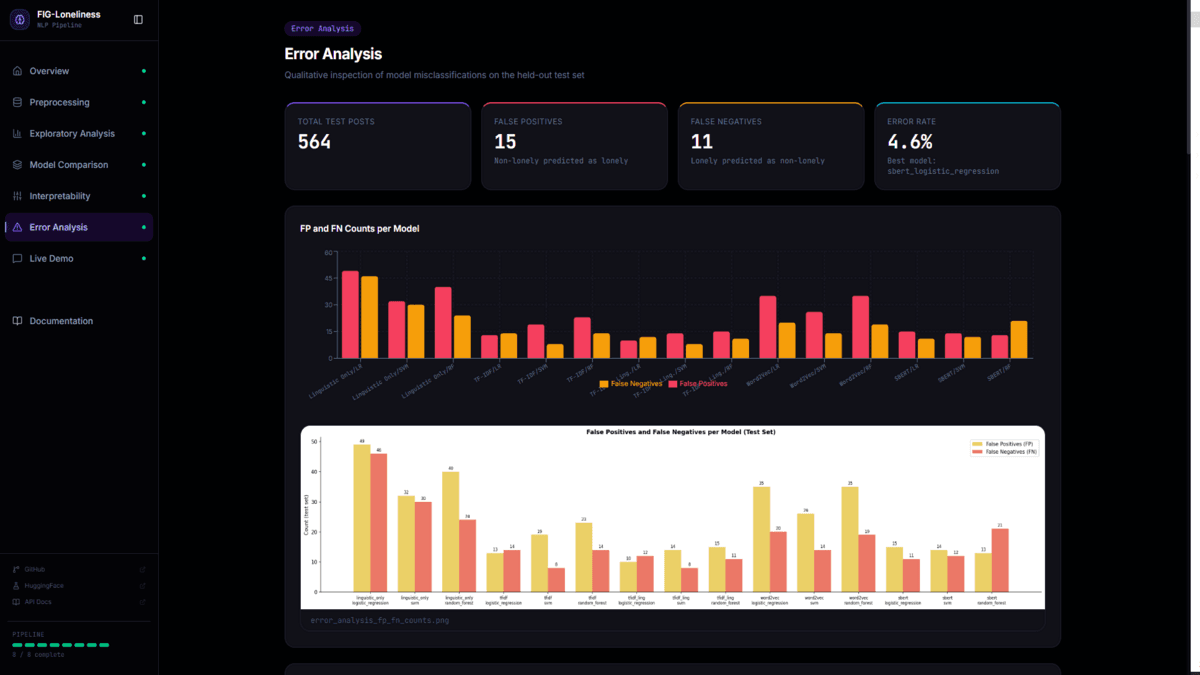The image size is (1200, 675).
Task: Click the 'FP and FN Counts per Model' heading
Action: (360, 229)
